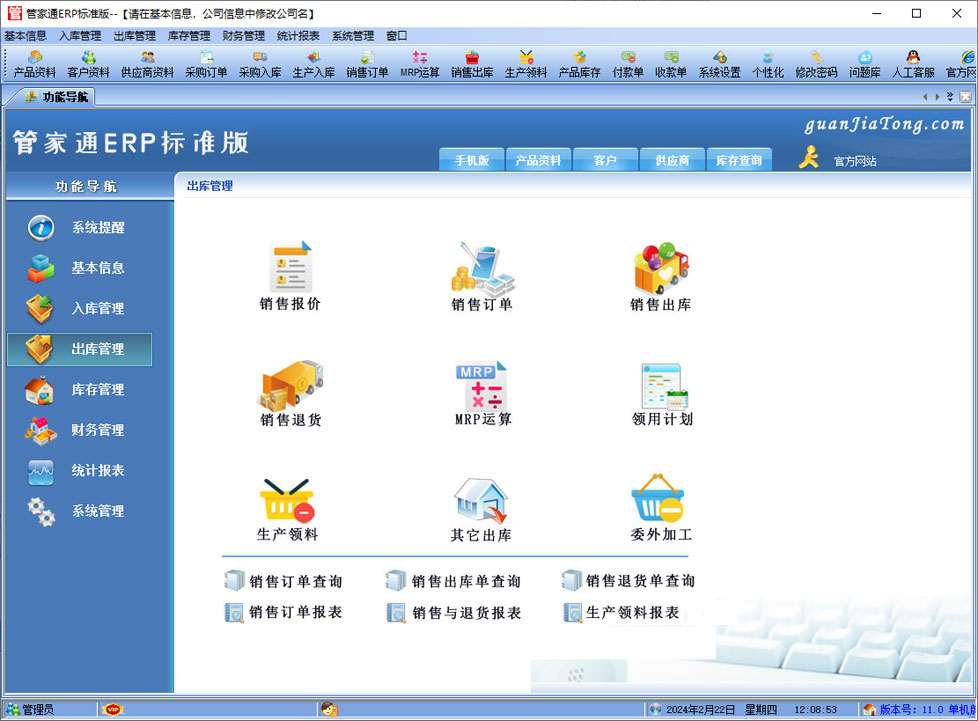This screenshot has height=721, width=978.
Task: Open the 销售退货 module icon
Action: (x=291, y=385)
